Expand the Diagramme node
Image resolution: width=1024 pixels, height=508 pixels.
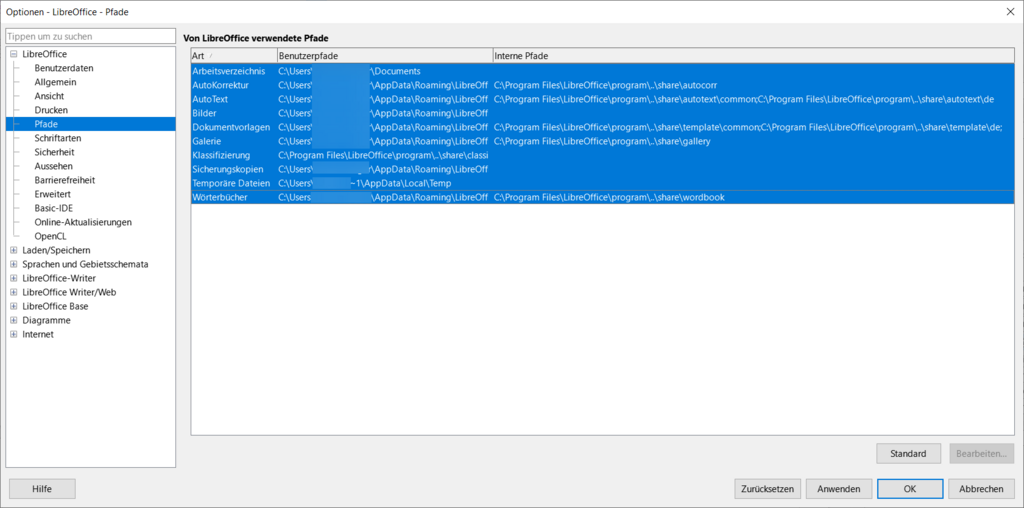14,321
